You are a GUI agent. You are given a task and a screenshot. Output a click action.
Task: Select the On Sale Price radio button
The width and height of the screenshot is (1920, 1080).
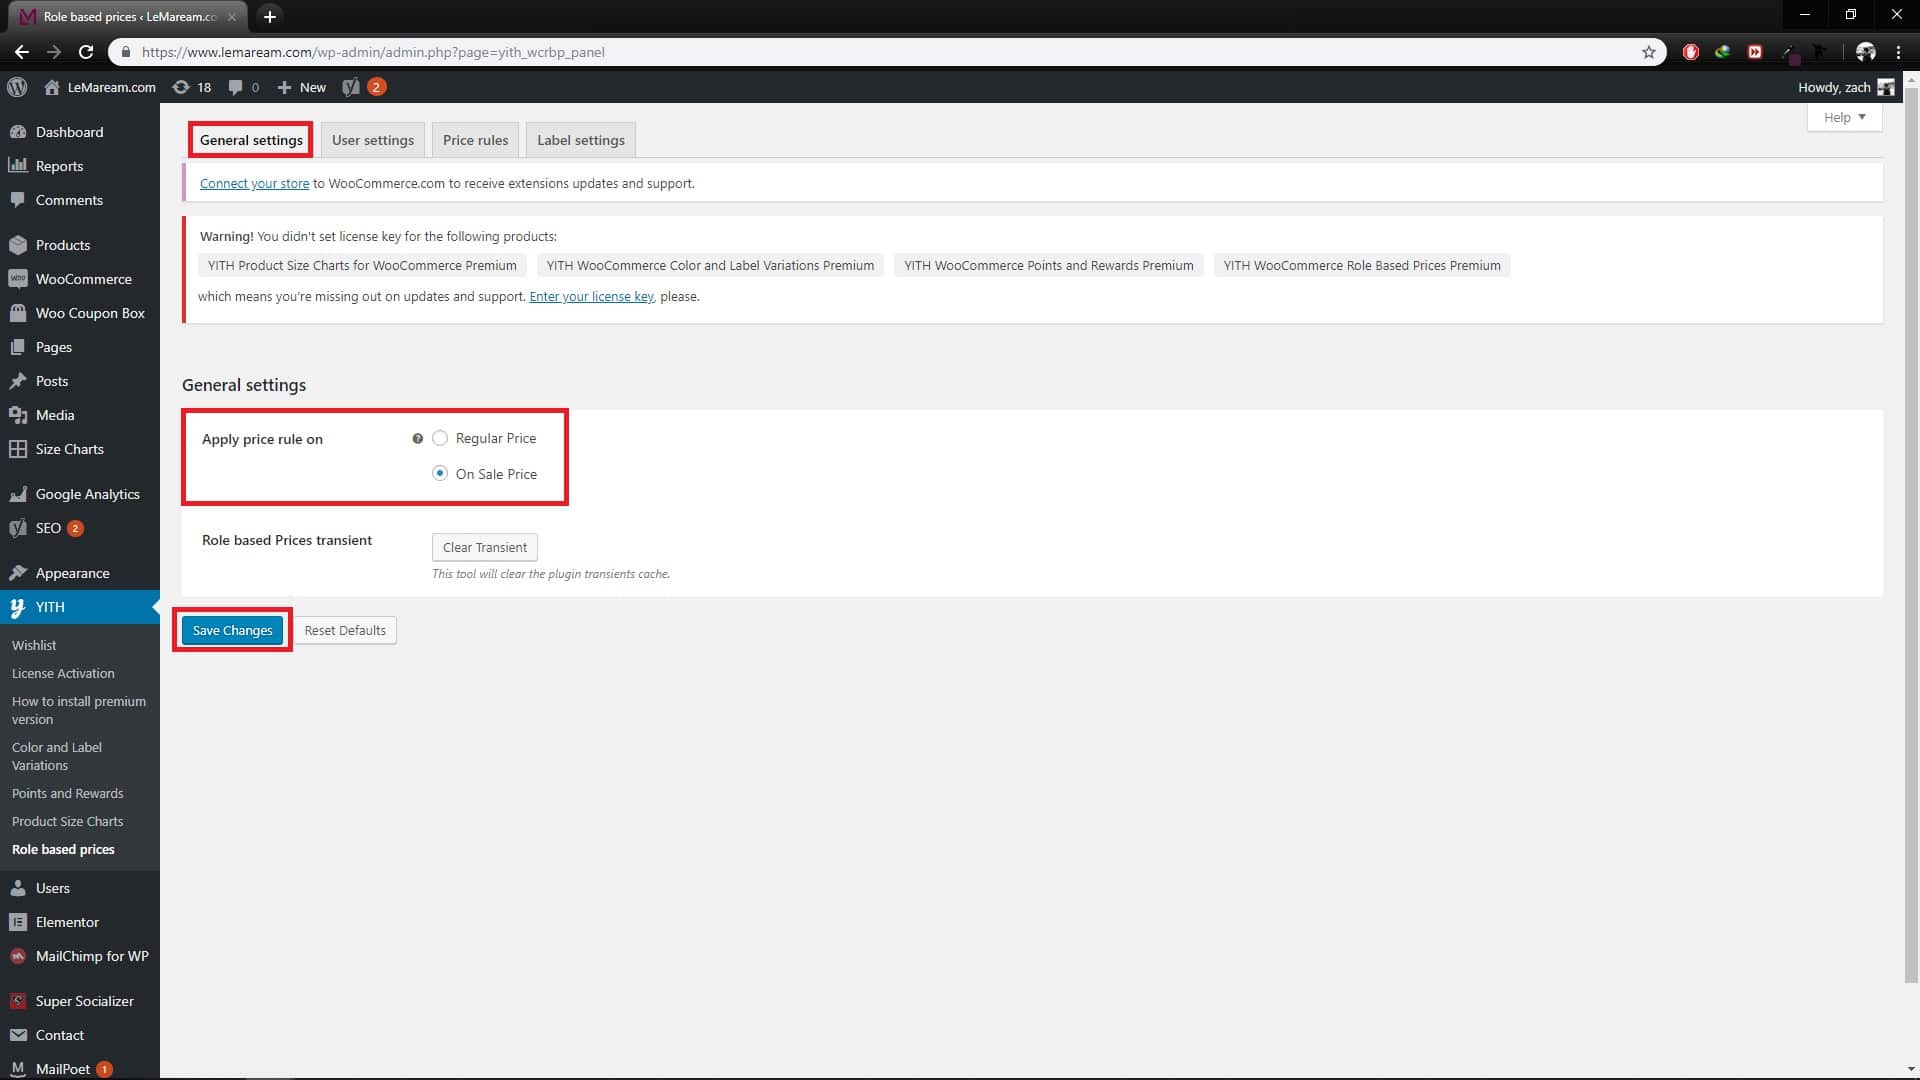[x=440, y=474]
